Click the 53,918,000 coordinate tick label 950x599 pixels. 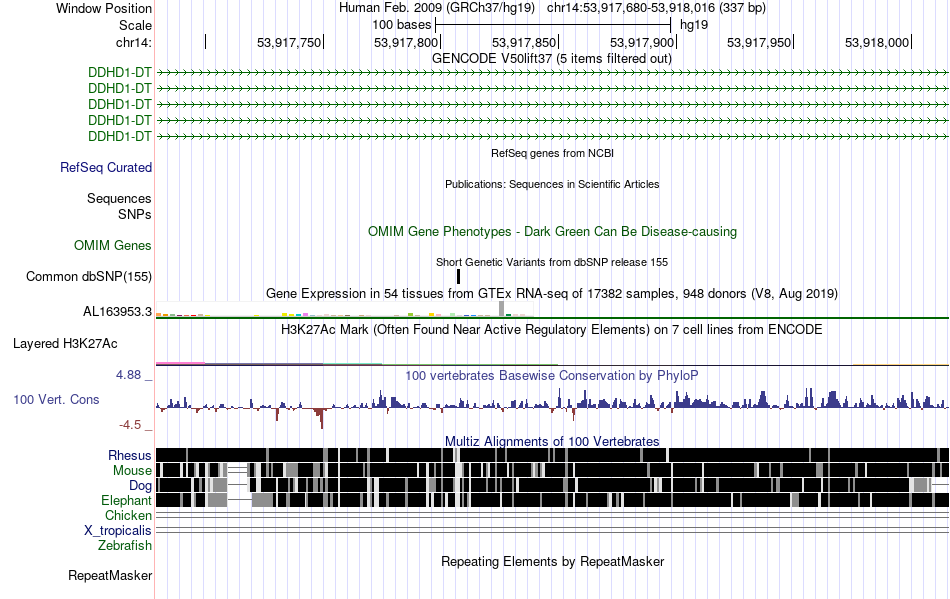pos(877,42)
